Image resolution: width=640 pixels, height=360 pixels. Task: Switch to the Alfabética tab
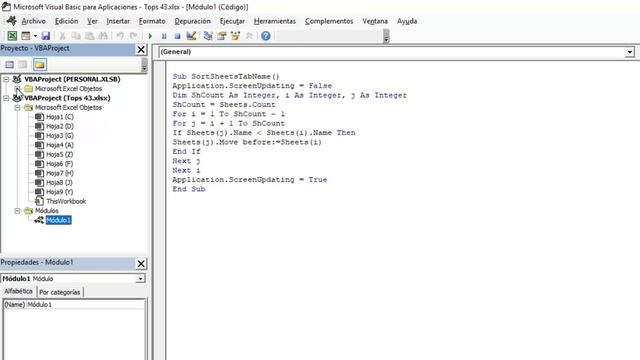18,291
